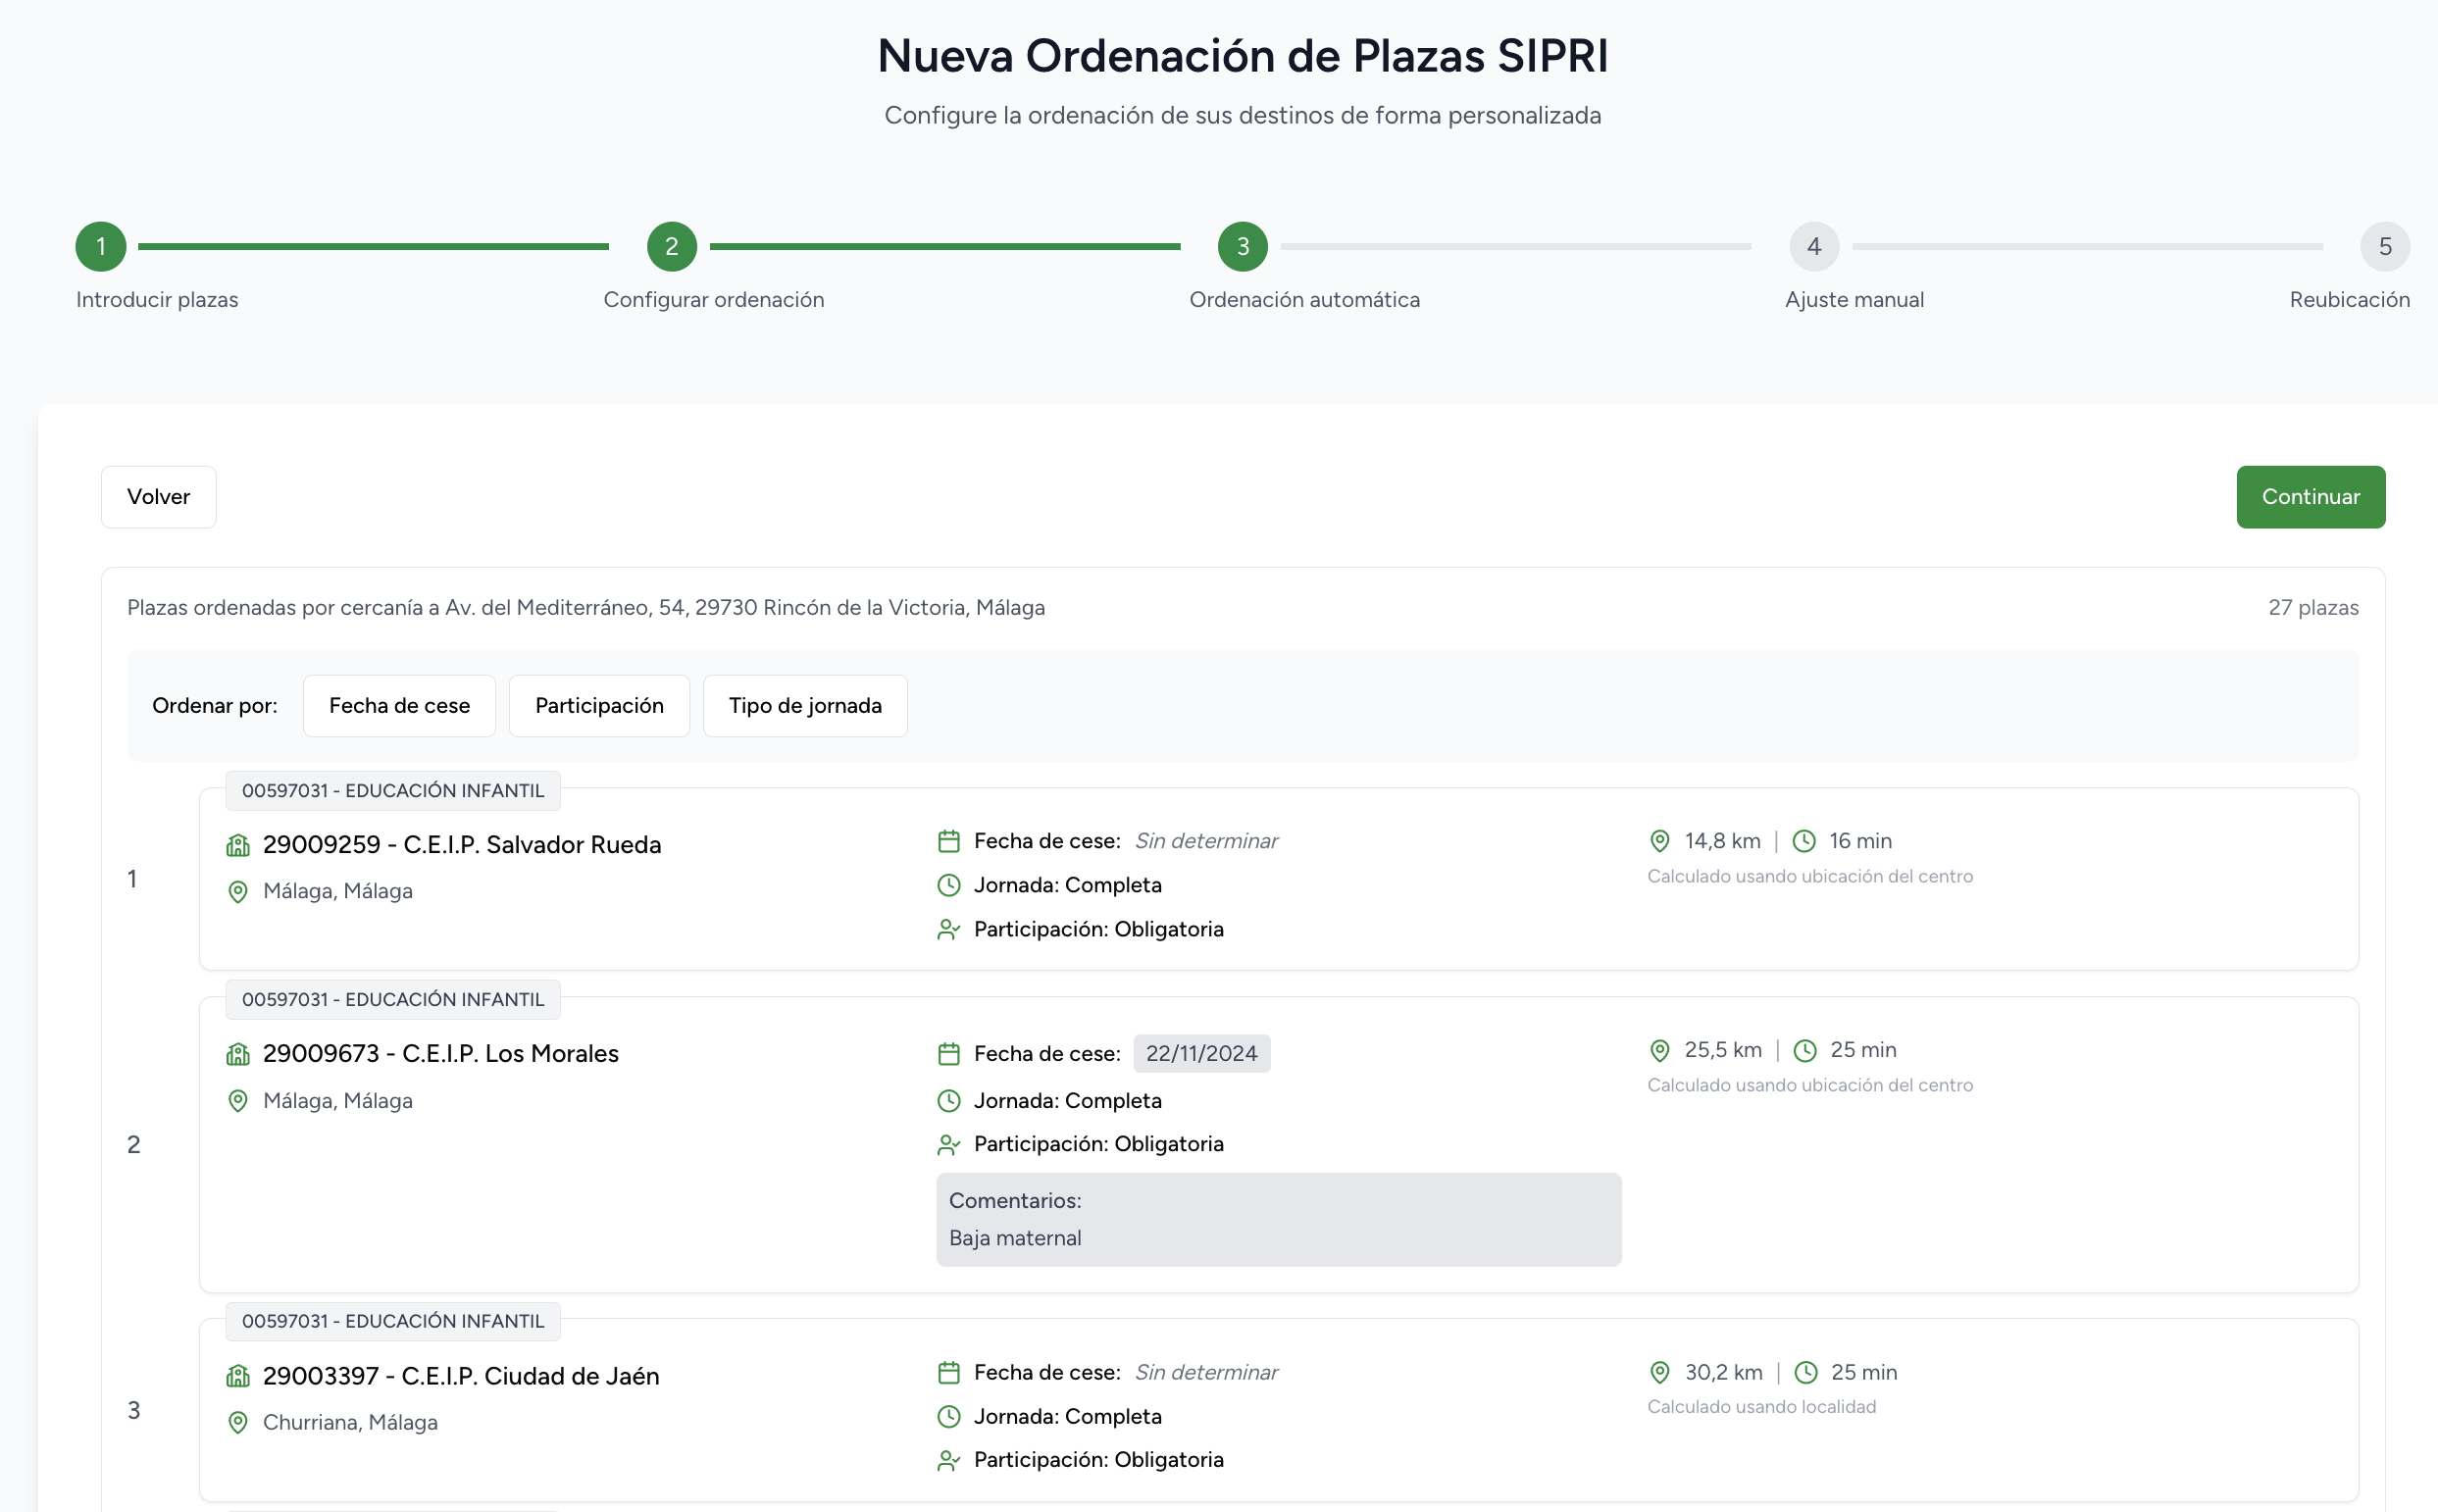Viewport: 2438px width, 1512px height.
Task: Click 'Calculado usando localidad' note
Action: tap(1761, 1408)
